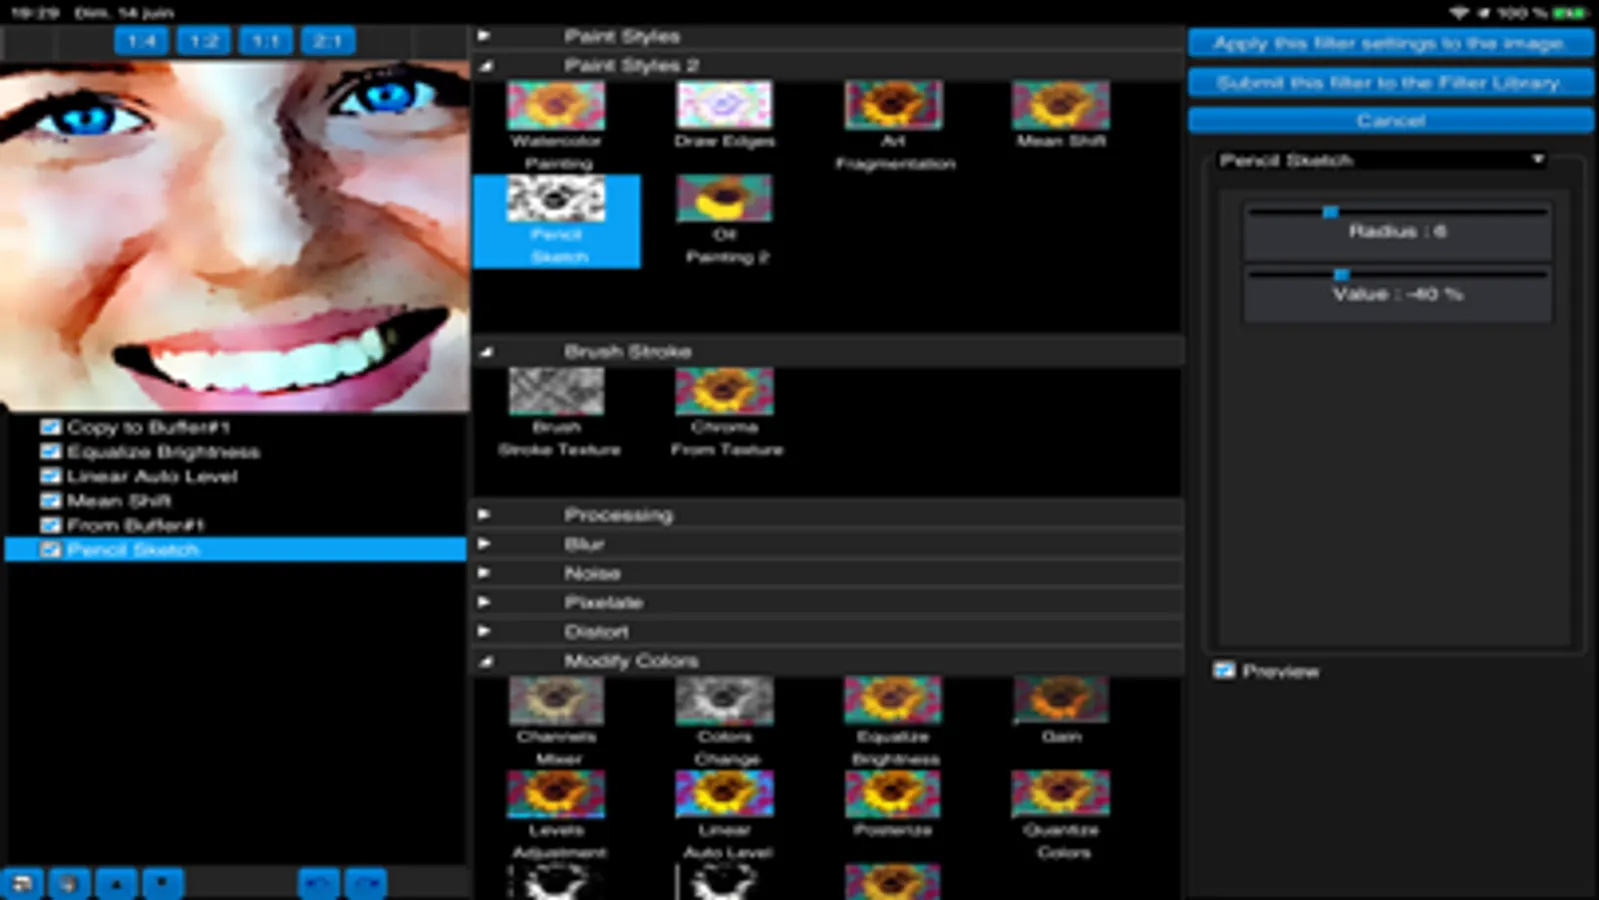
Task: Expand the Blur section
Action: click(x=484, y=544)
